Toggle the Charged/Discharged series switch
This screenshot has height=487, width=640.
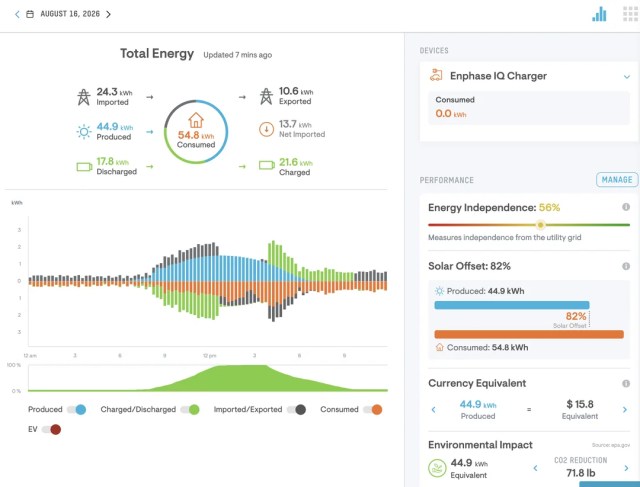point(190,409)
